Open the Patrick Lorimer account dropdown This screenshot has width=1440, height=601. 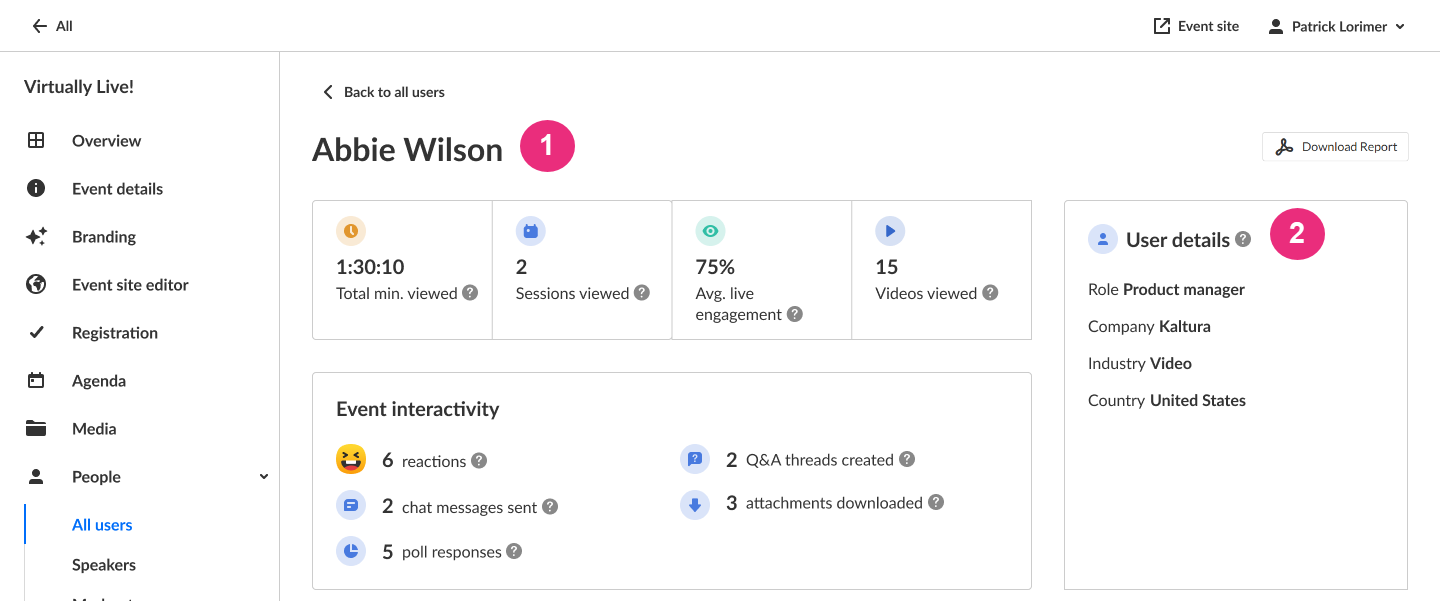point(1336,27)
